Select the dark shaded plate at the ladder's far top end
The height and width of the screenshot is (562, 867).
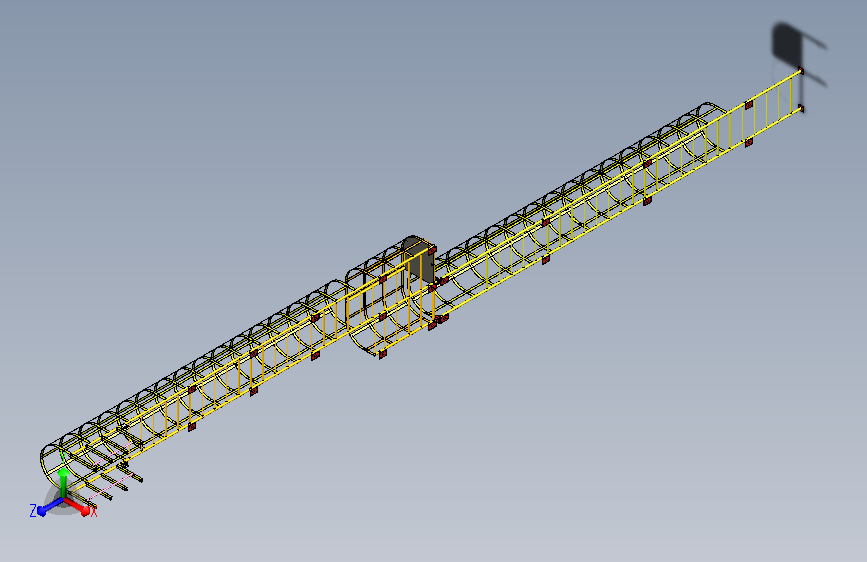click(x=786, y=44)
